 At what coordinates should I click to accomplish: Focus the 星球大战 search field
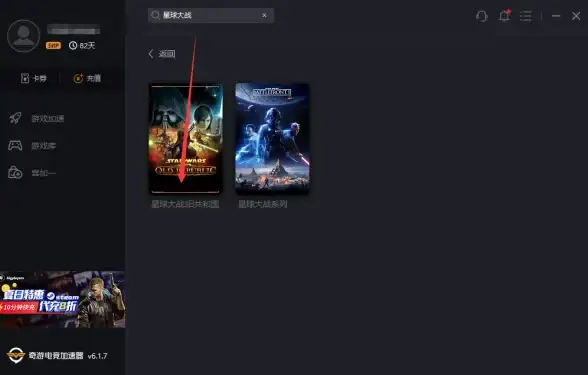(211, 15)
